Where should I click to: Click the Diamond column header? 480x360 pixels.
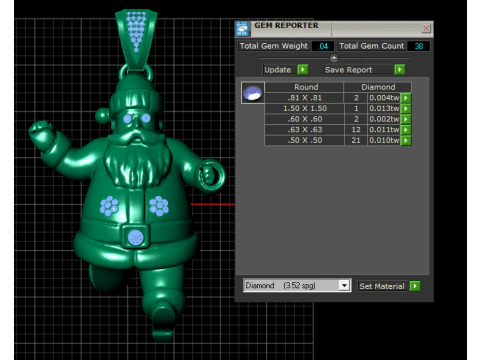(x=378, y=87)
